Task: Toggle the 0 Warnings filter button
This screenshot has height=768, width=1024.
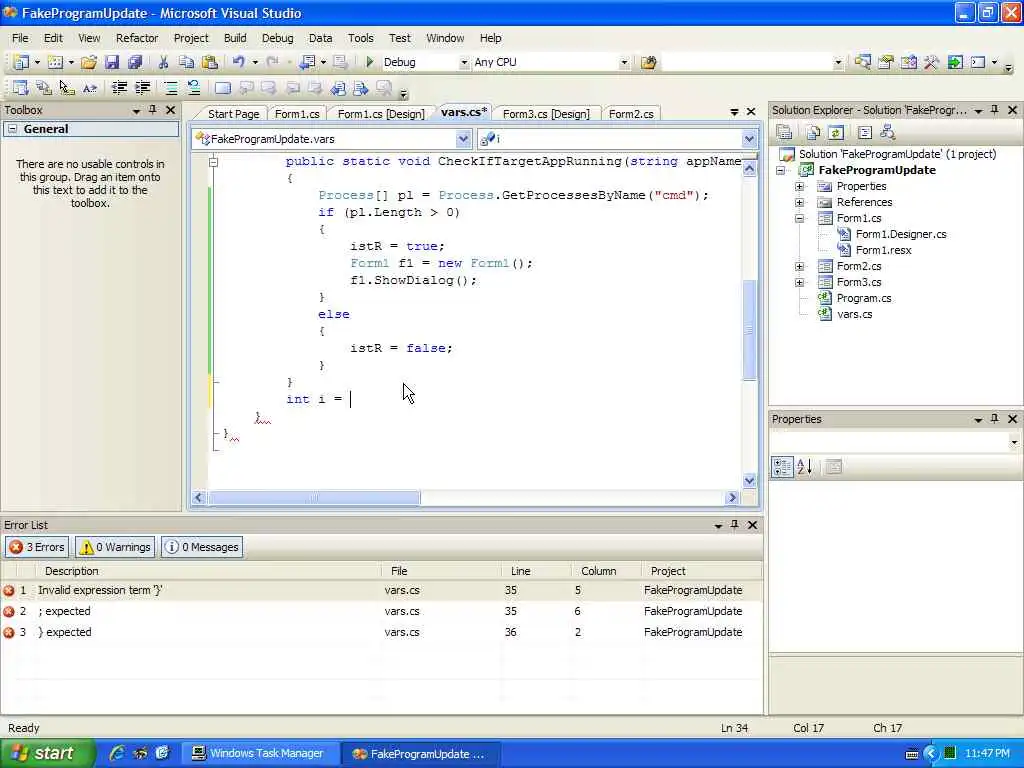Action: 116,547
